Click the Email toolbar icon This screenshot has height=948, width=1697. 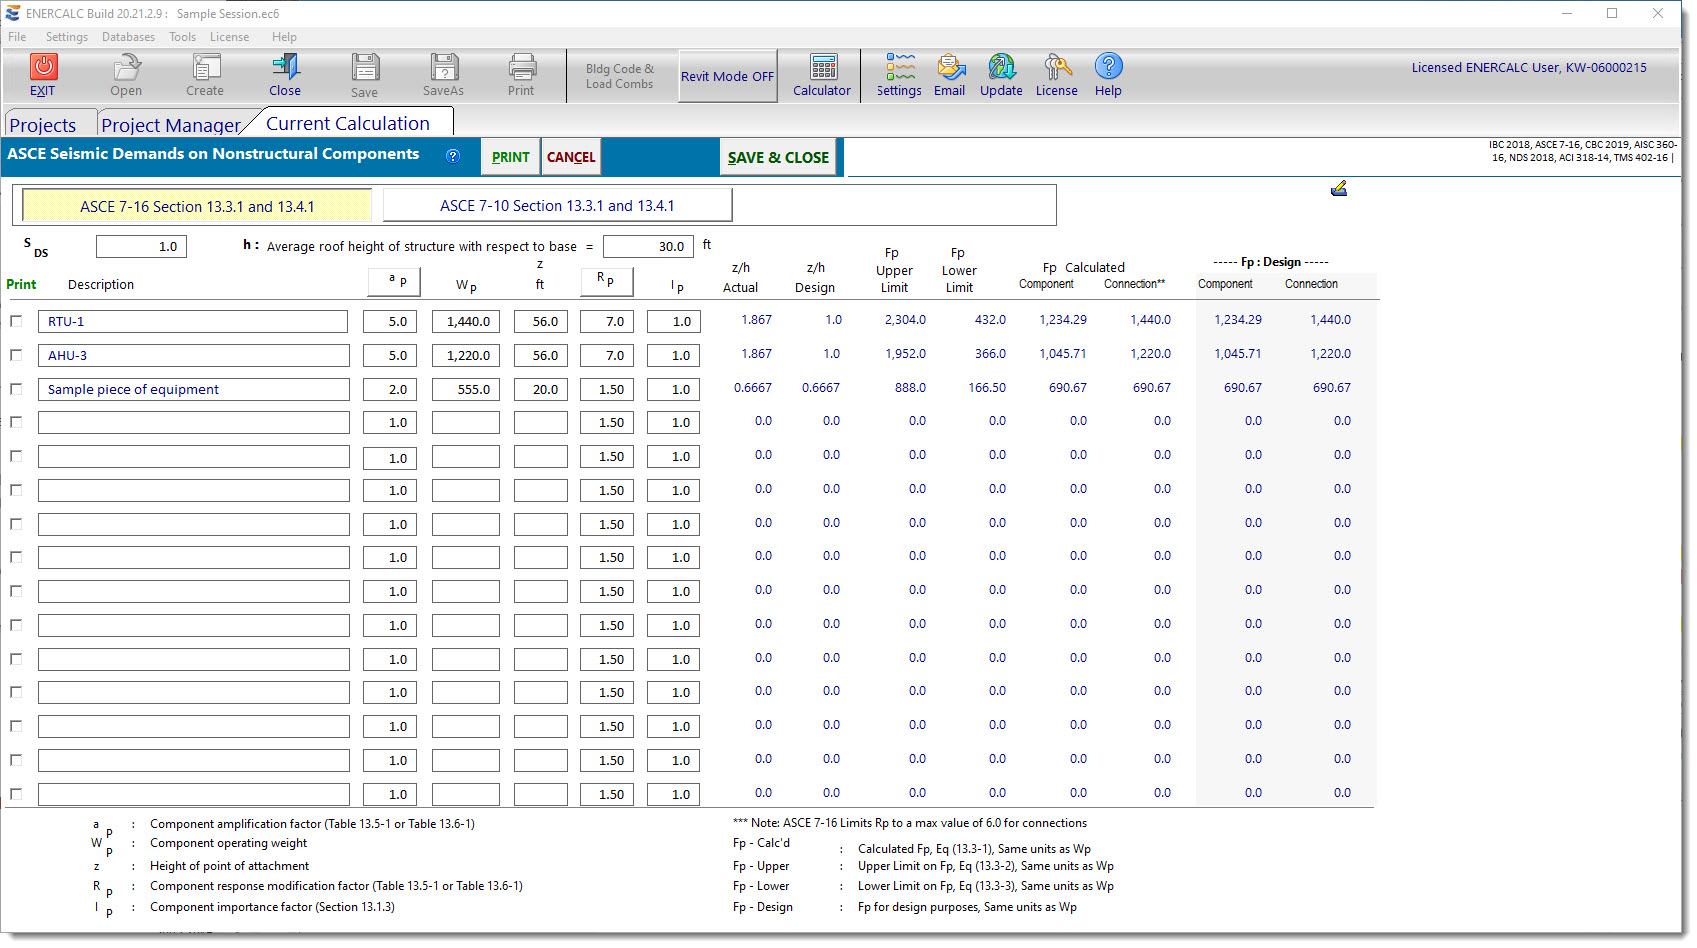tap(949, 68)
